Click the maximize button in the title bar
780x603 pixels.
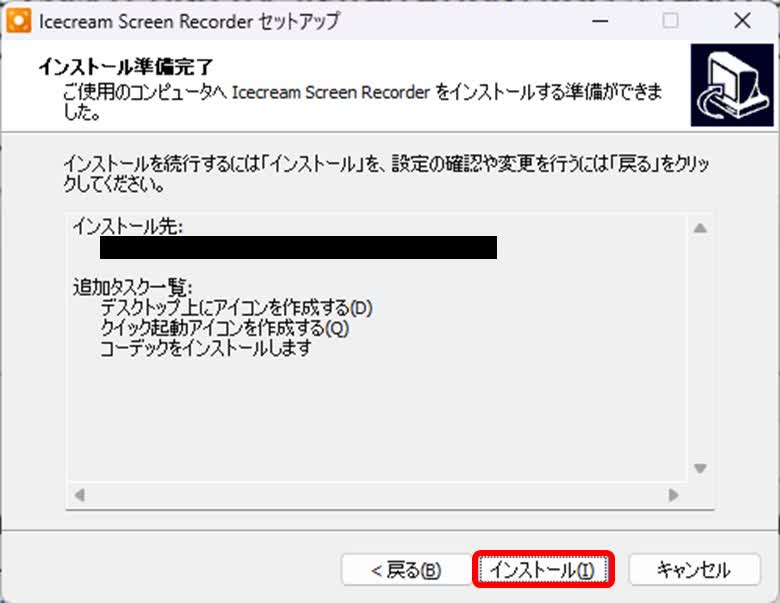coord(671,21)
